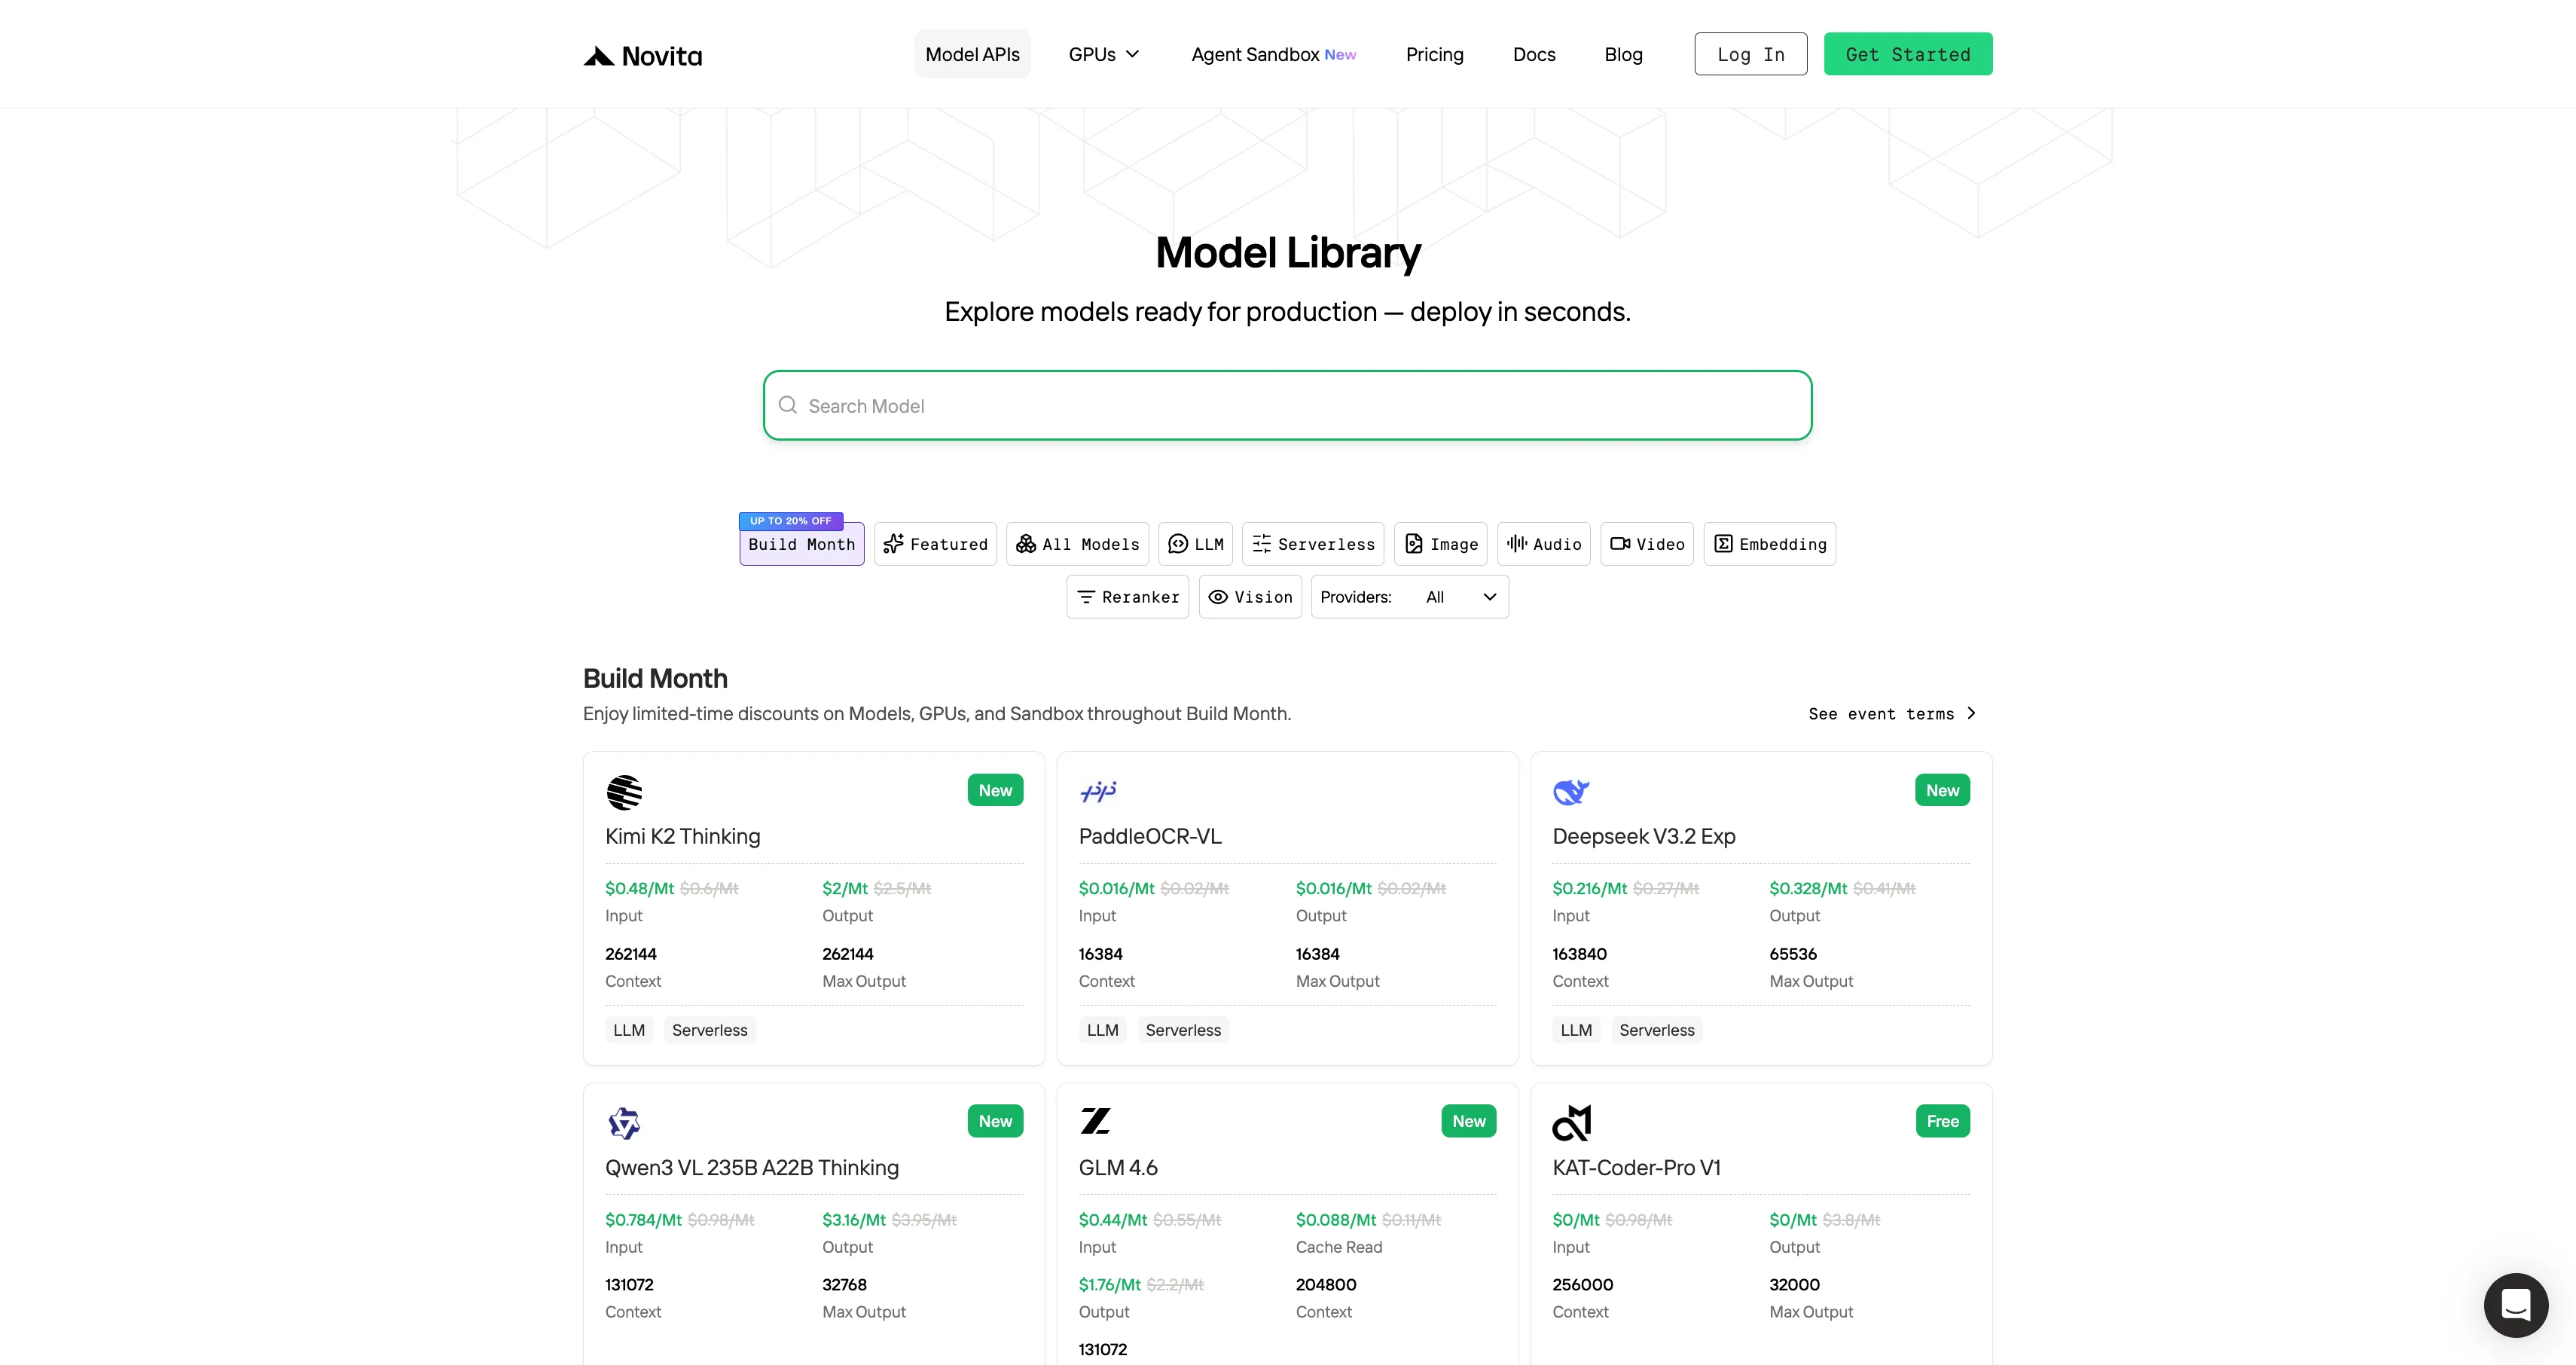This screenshot has height=1365, width=2576.
Task: Go to Agent Sandbox page
Action: (1273, 54)
